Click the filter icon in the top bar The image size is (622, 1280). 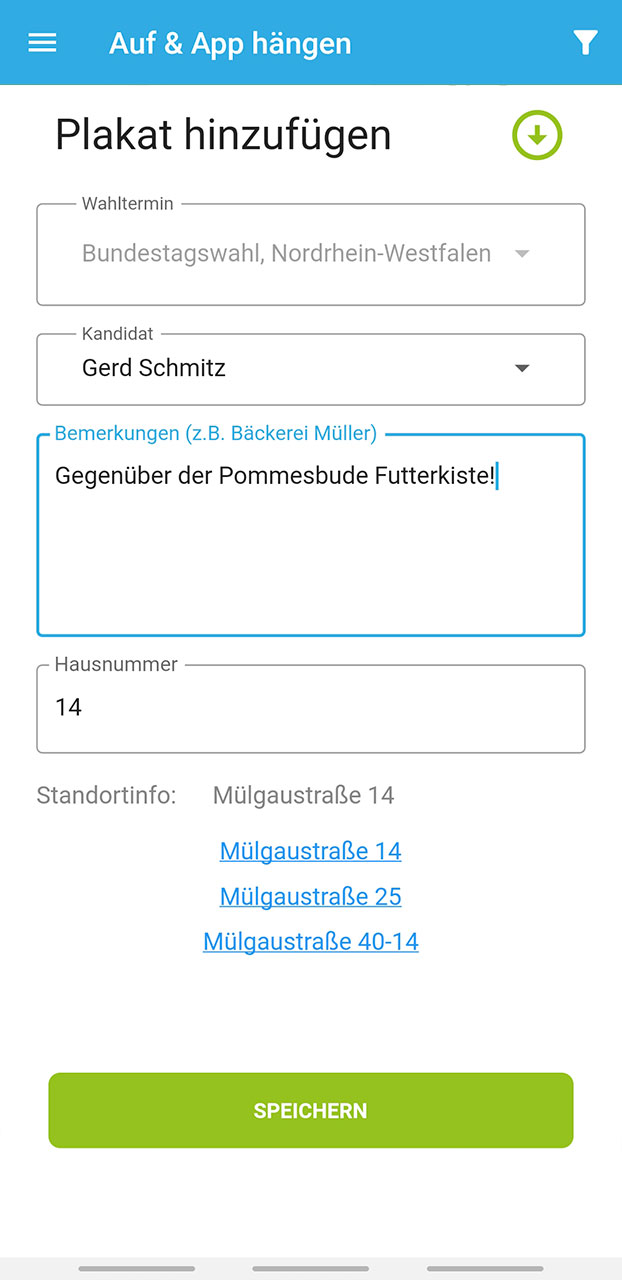coord(585,42)
